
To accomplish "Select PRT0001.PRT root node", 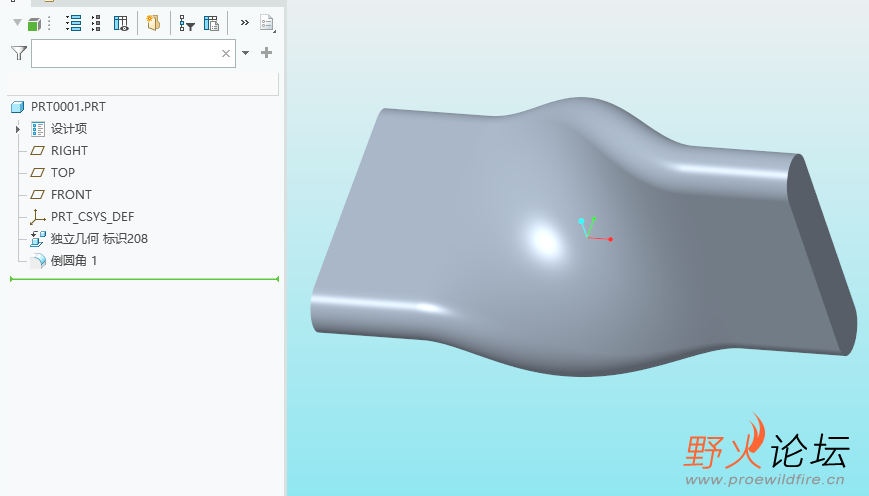I will (x=68, y=106).
